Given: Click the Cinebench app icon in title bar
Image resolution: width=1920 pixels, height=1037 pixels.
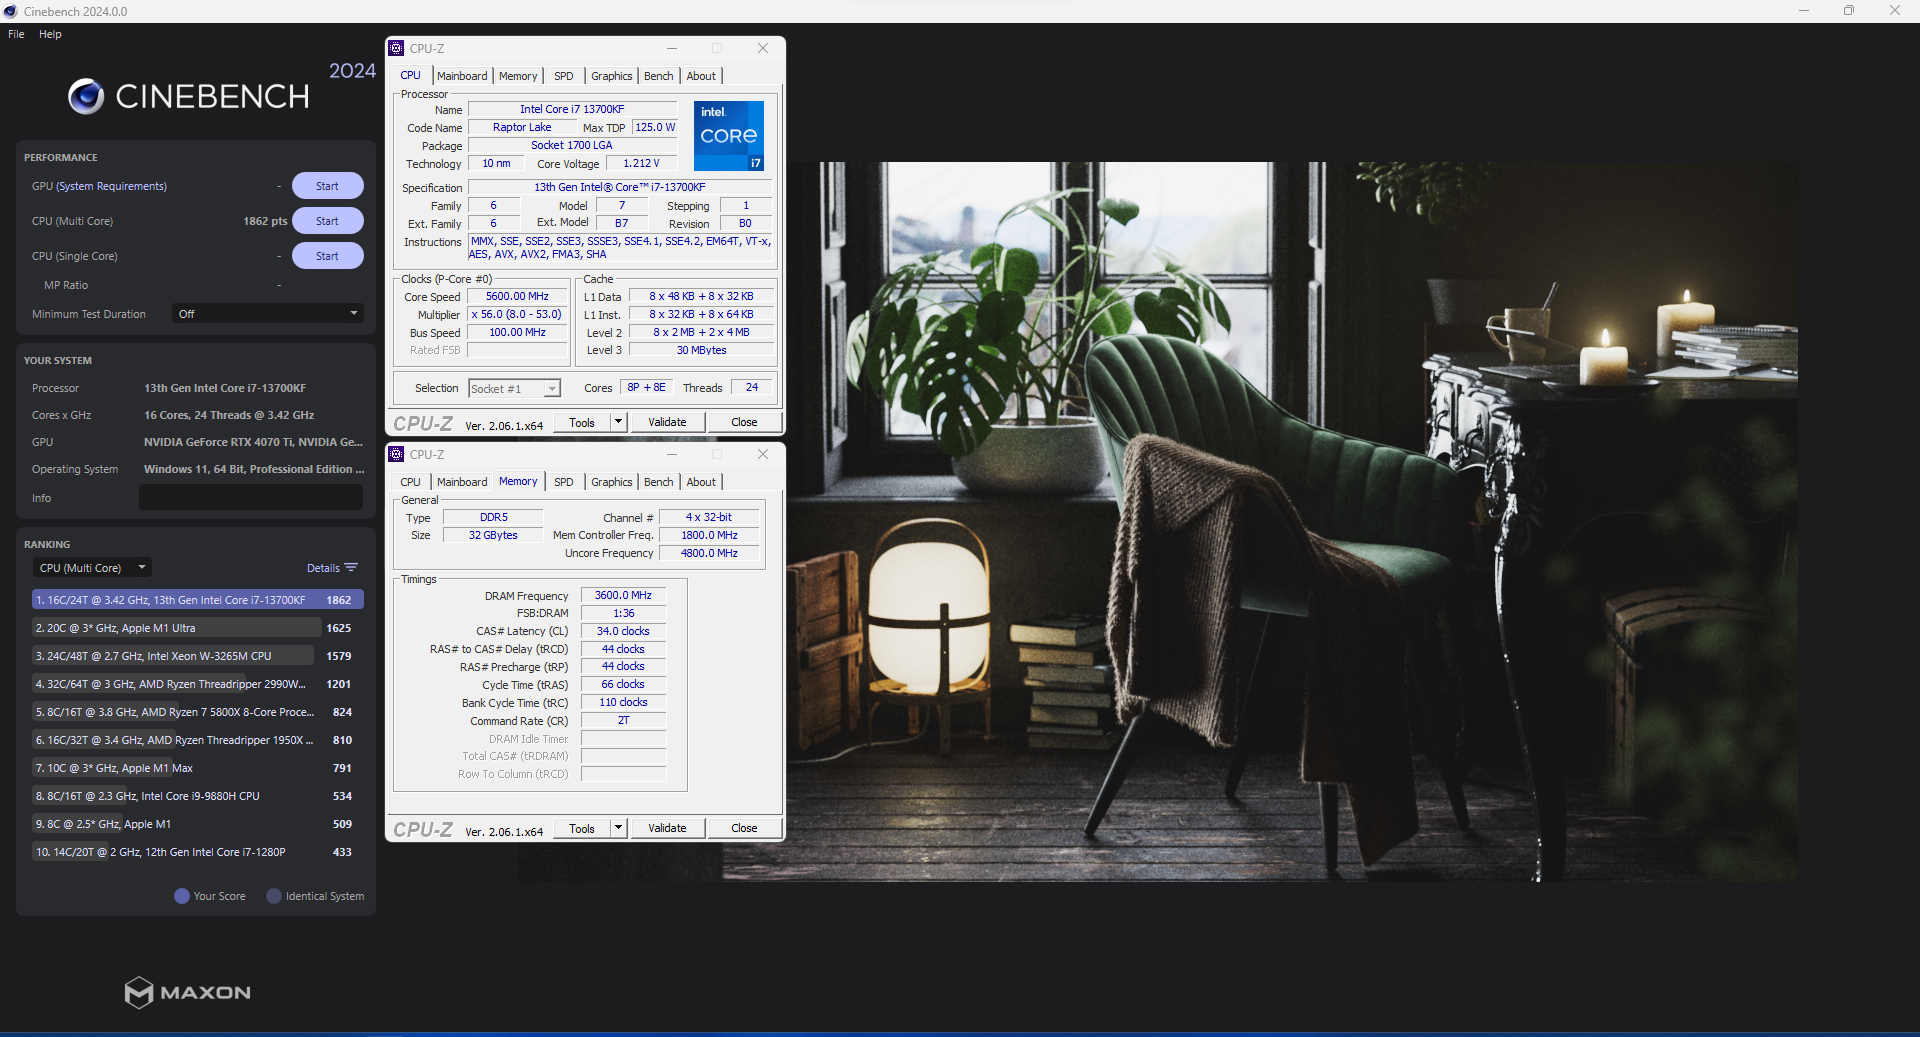Looking at the screenshot, I should tap(11, 11).
